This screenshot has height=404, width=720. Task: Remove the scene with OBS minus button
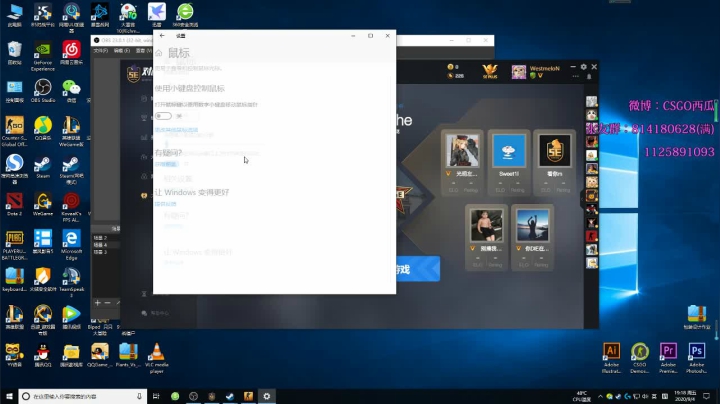(107, 303)
